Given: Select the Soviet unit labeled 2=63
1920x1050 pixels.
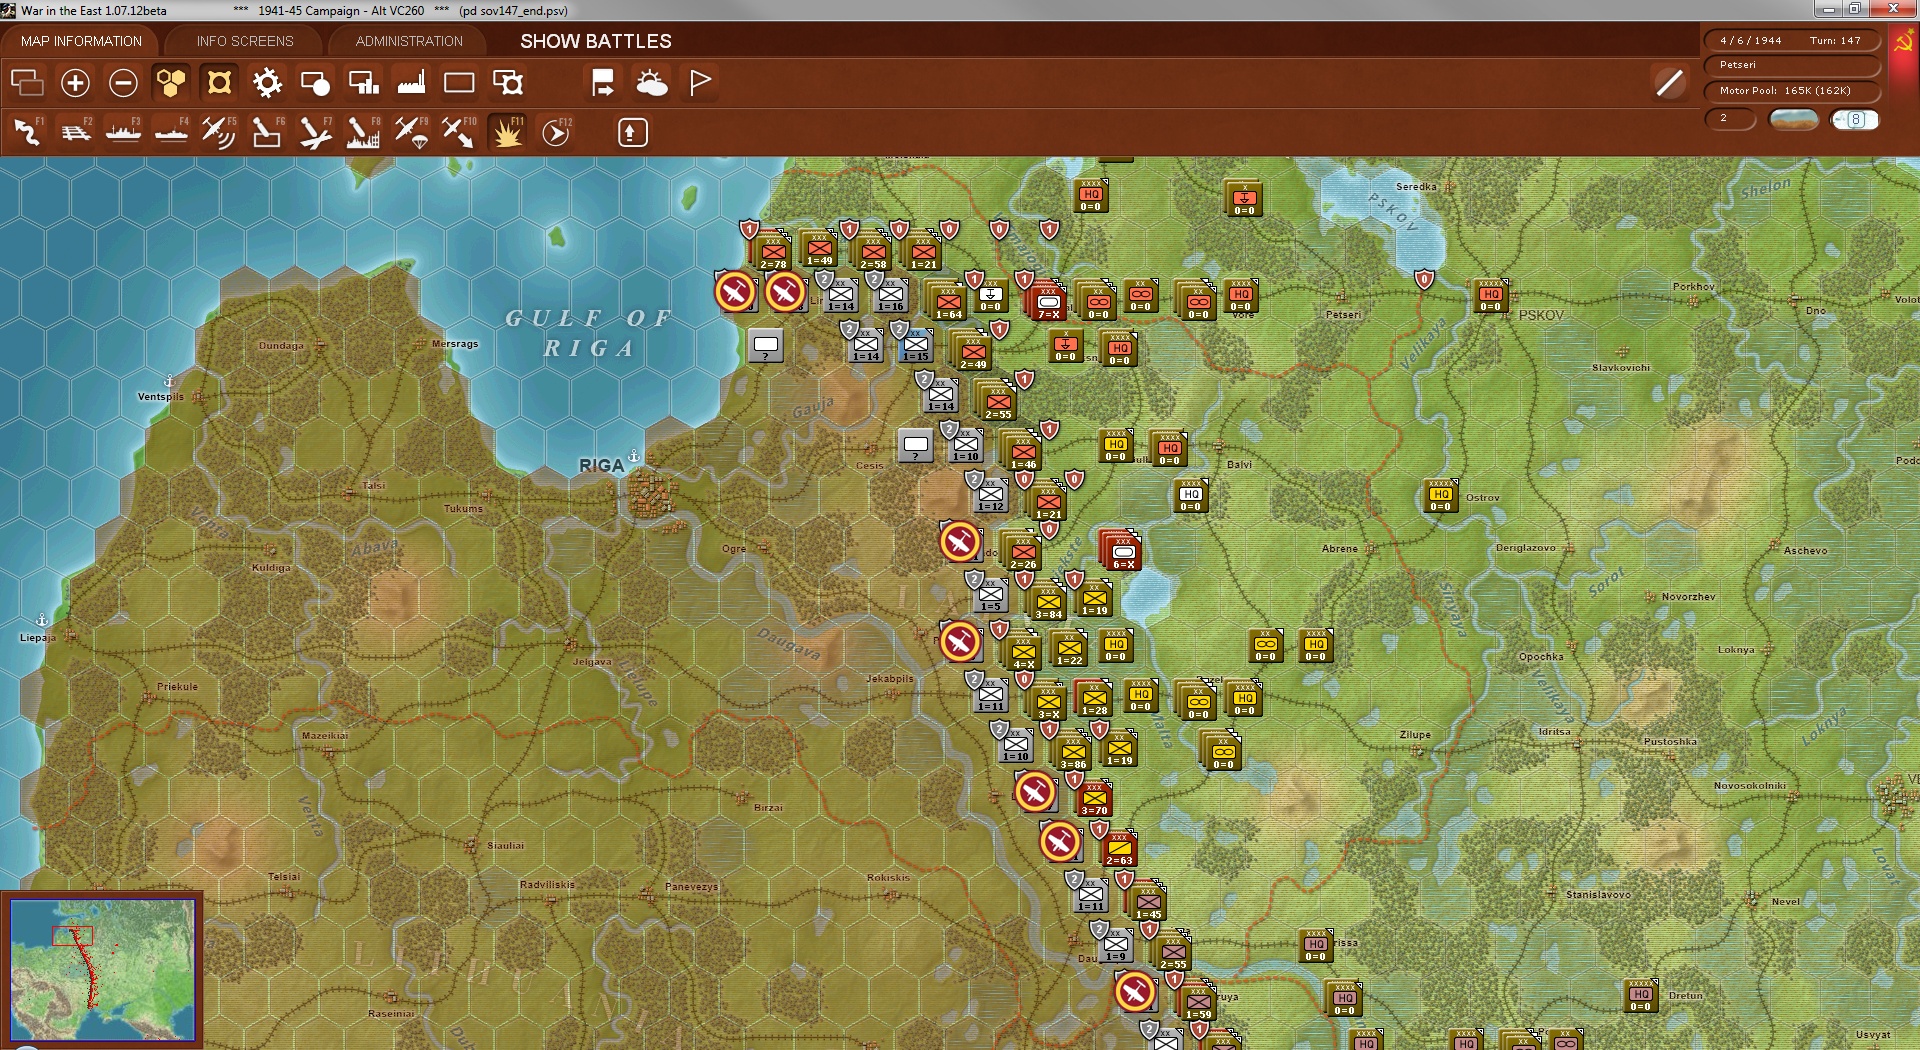Looking at the screenshot, I should click(1119, 848).
